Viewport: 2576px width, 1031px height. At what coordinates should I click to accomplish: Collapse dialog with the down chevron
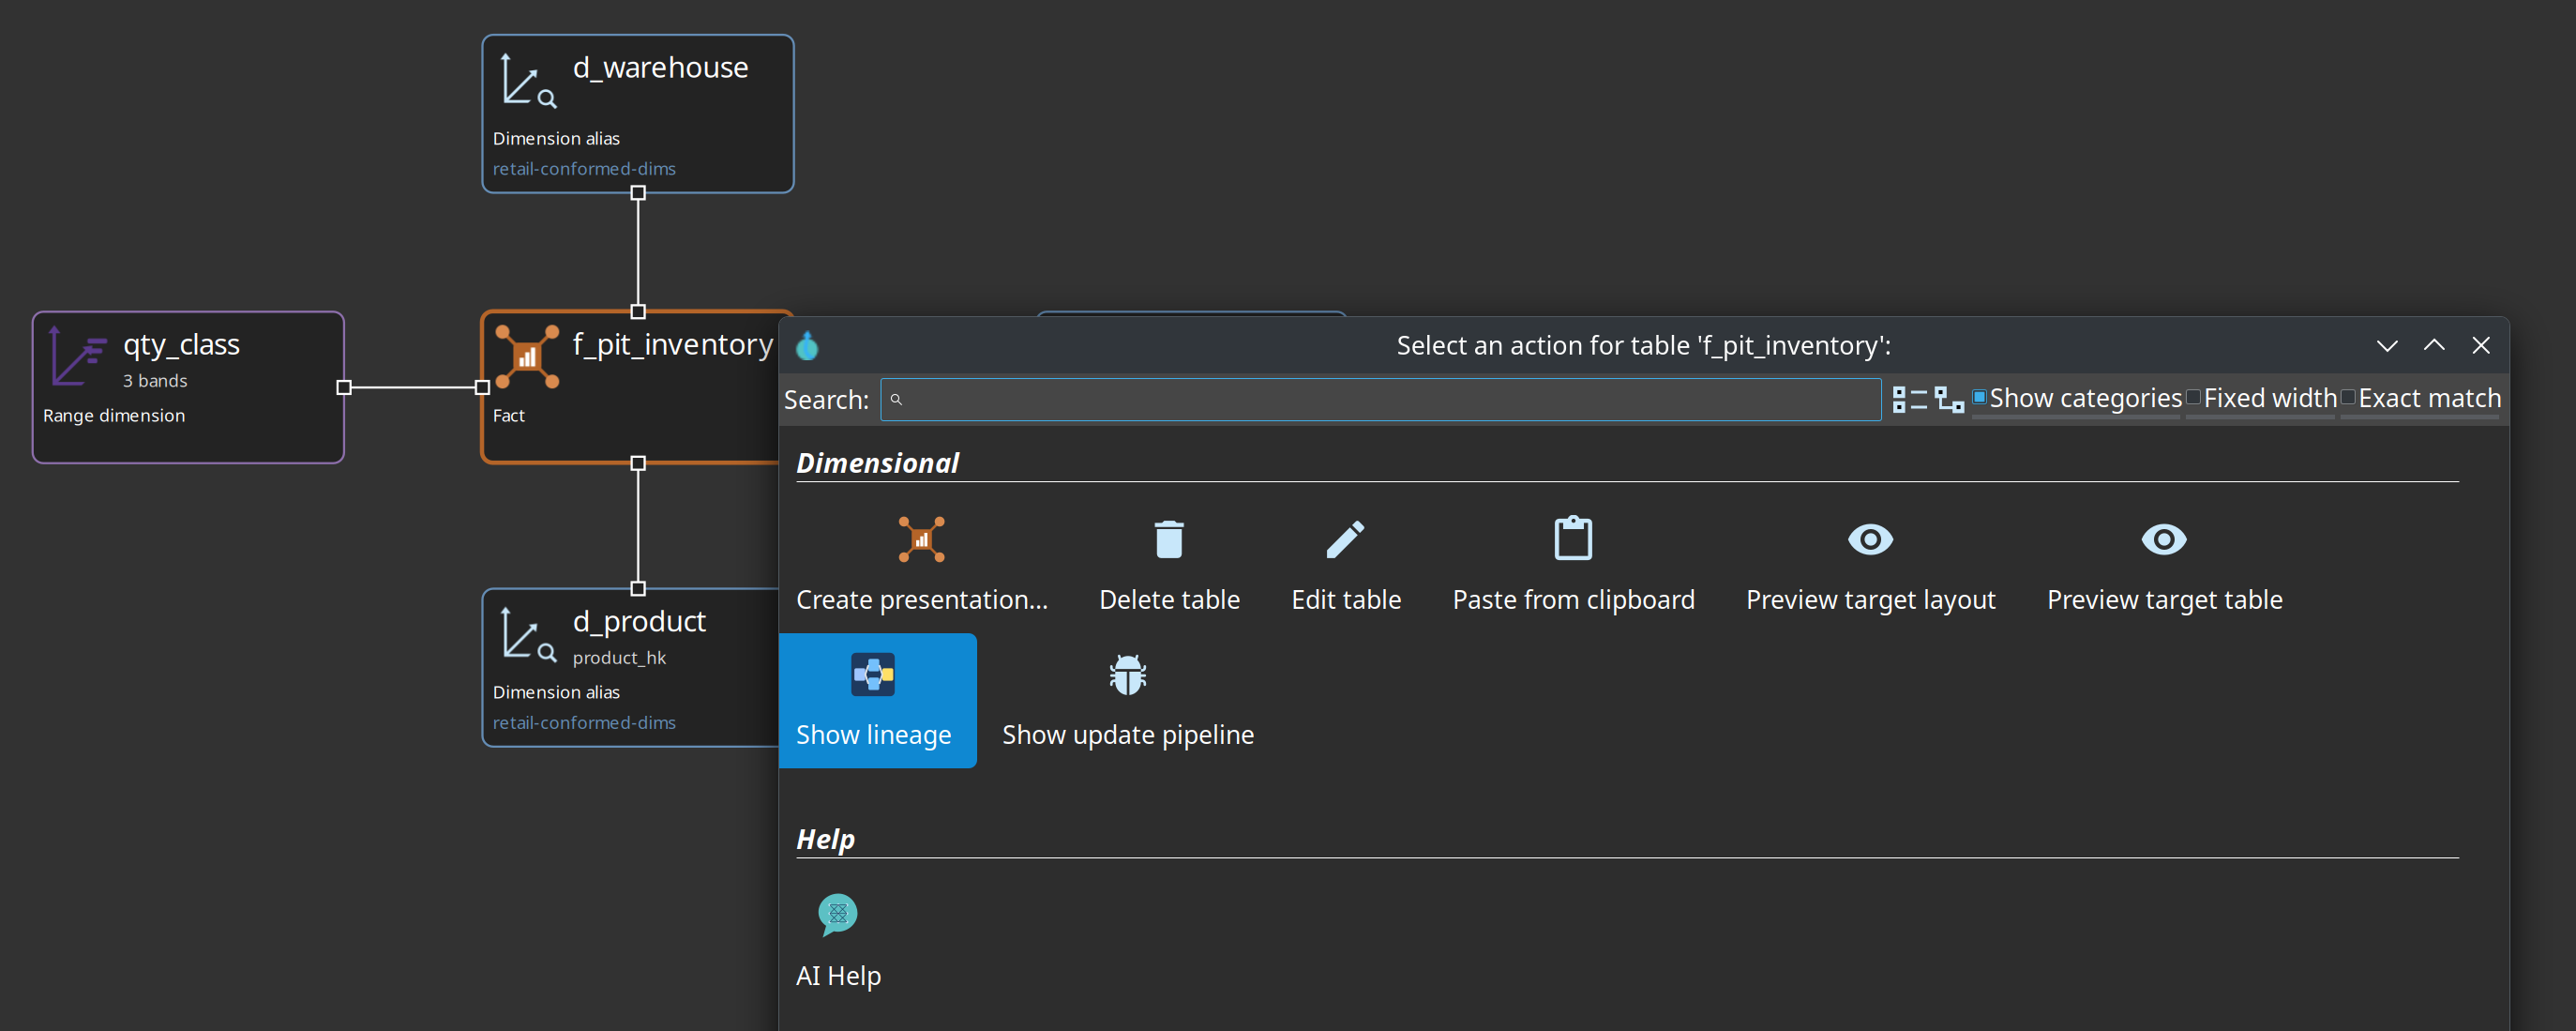tap(2386, 346)
